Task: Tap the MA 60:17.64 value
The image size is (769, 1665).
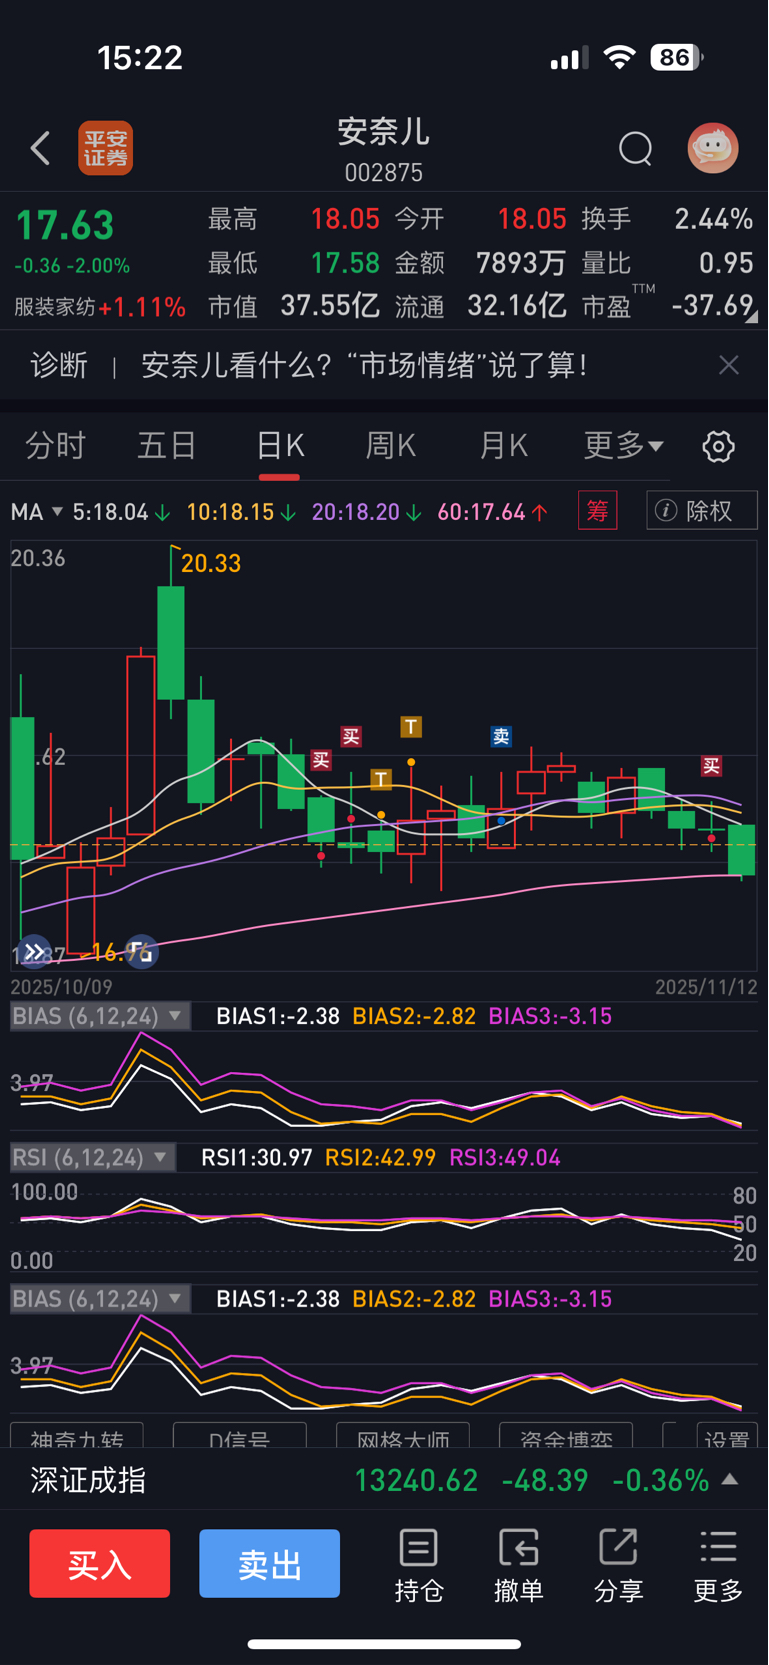Action: tap(493, 512)
